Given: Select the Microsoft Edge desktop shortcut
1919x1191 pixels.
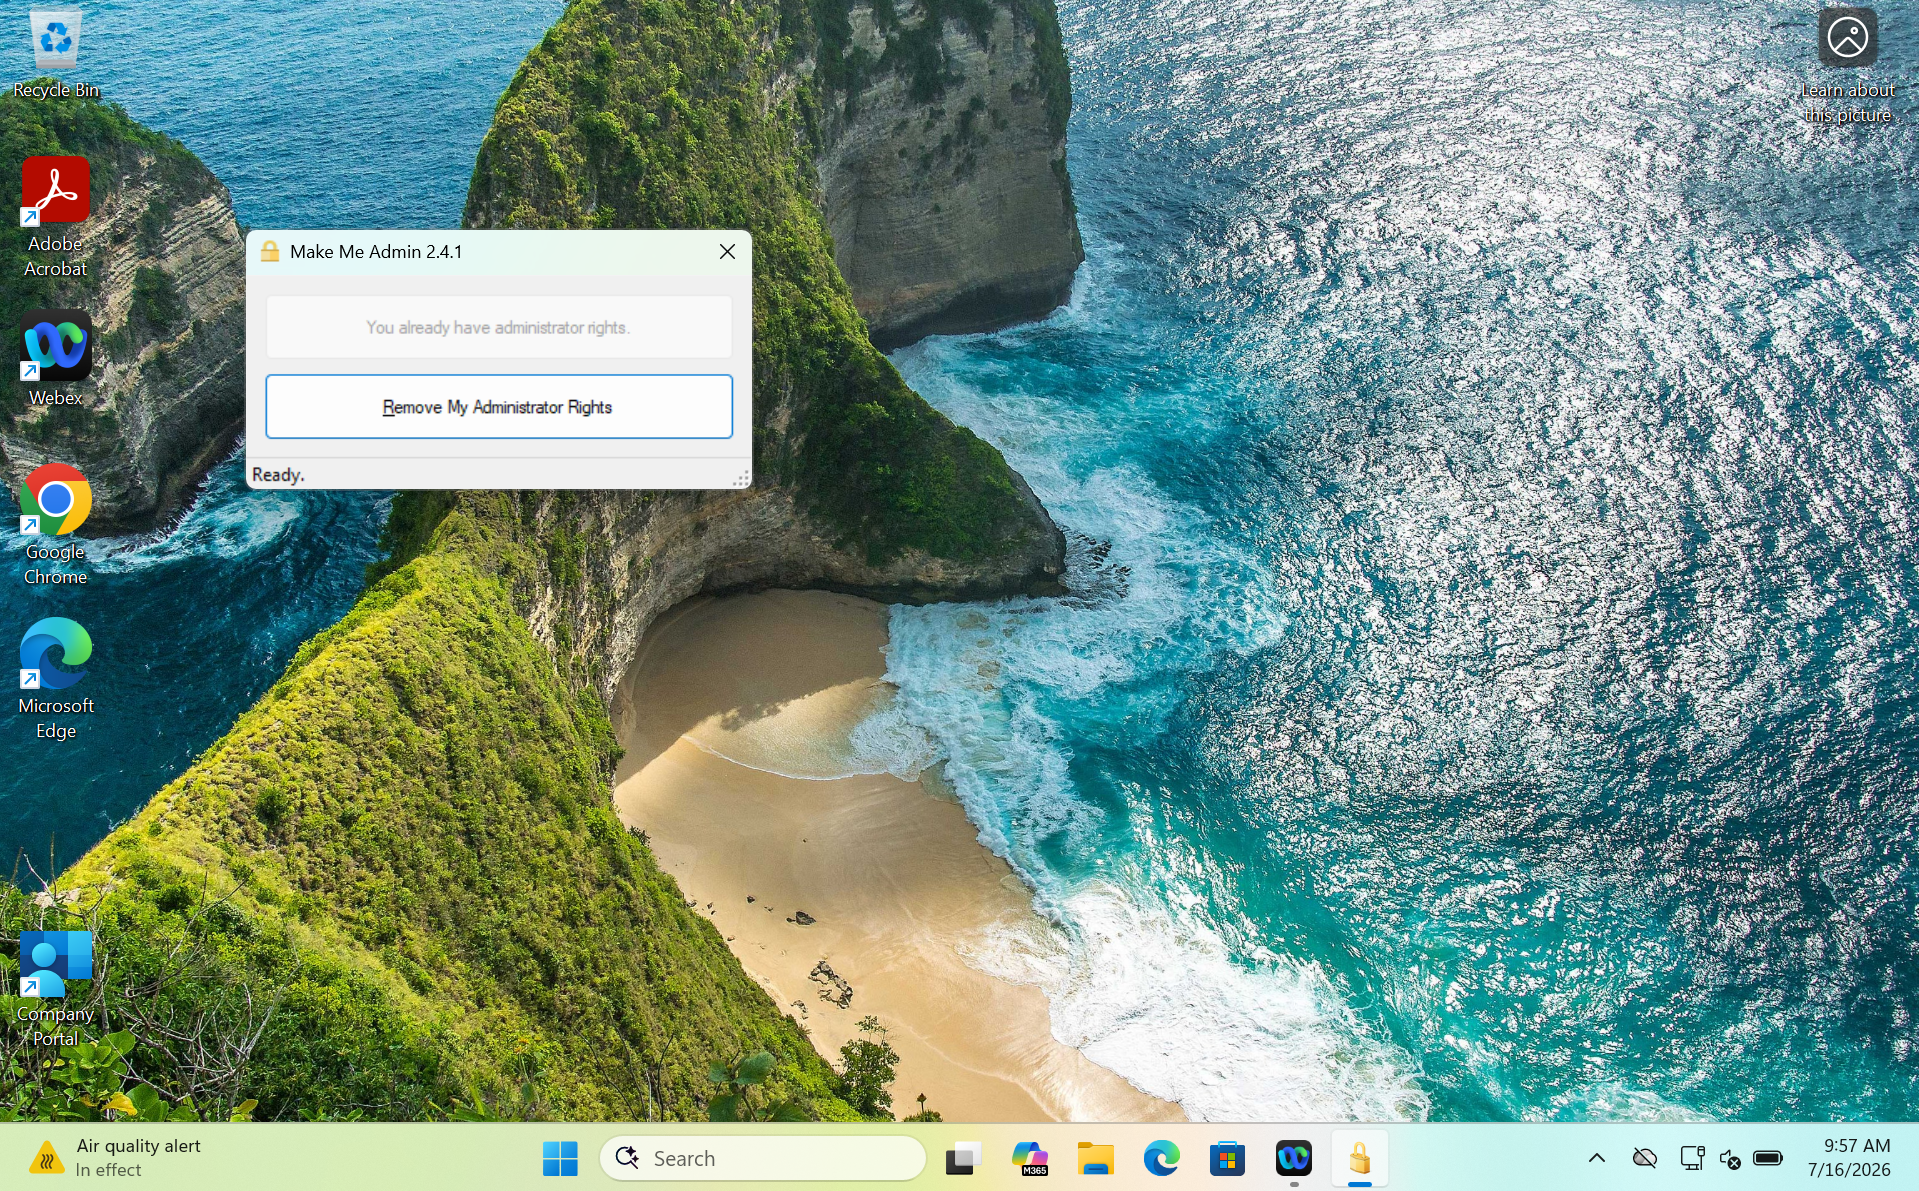Looking at the screenshot, I should (56, 679).
